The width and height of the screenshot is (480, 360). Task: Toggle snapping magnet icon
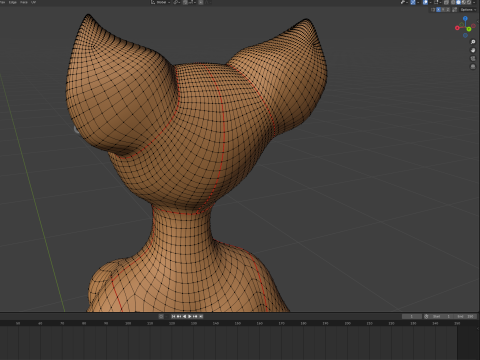[x=185, y=2]
